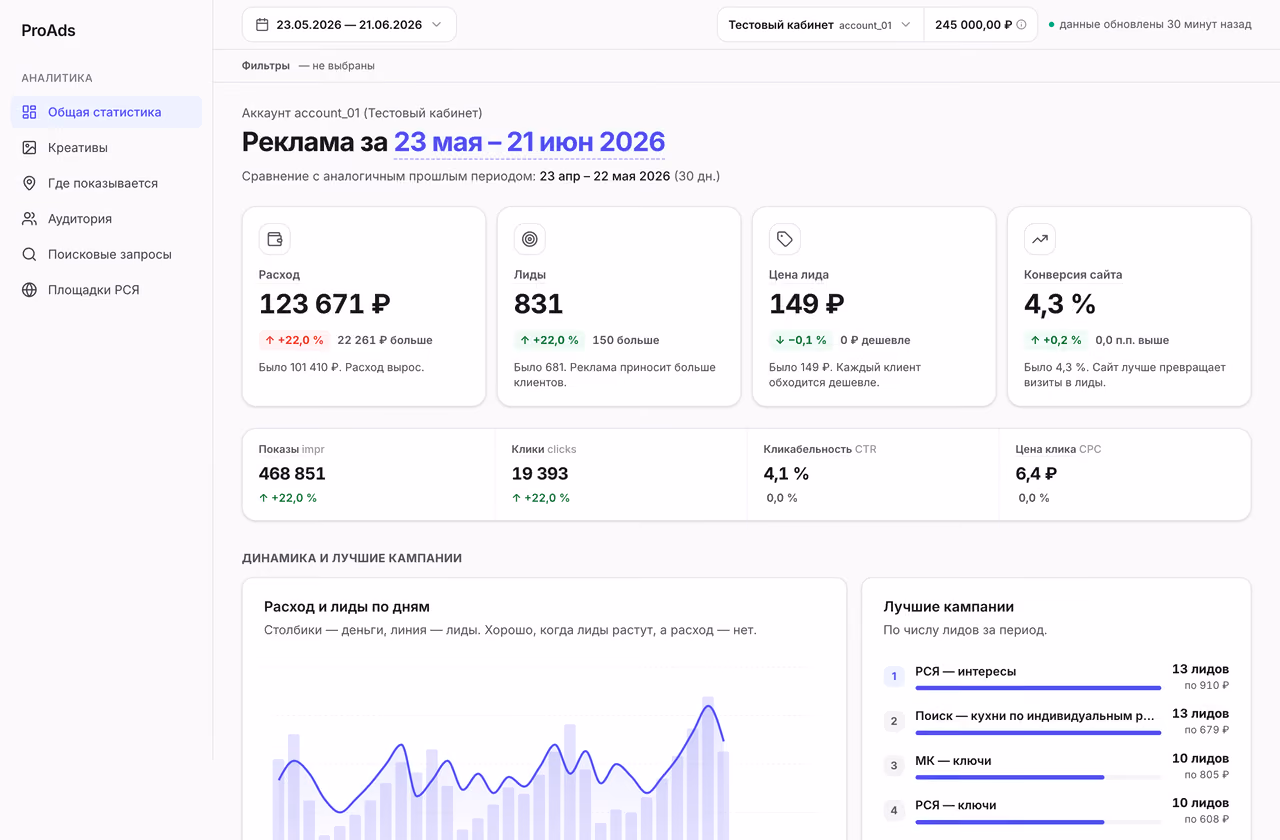Click the trend arrow icon on Конверсия сайта card

1039,239
